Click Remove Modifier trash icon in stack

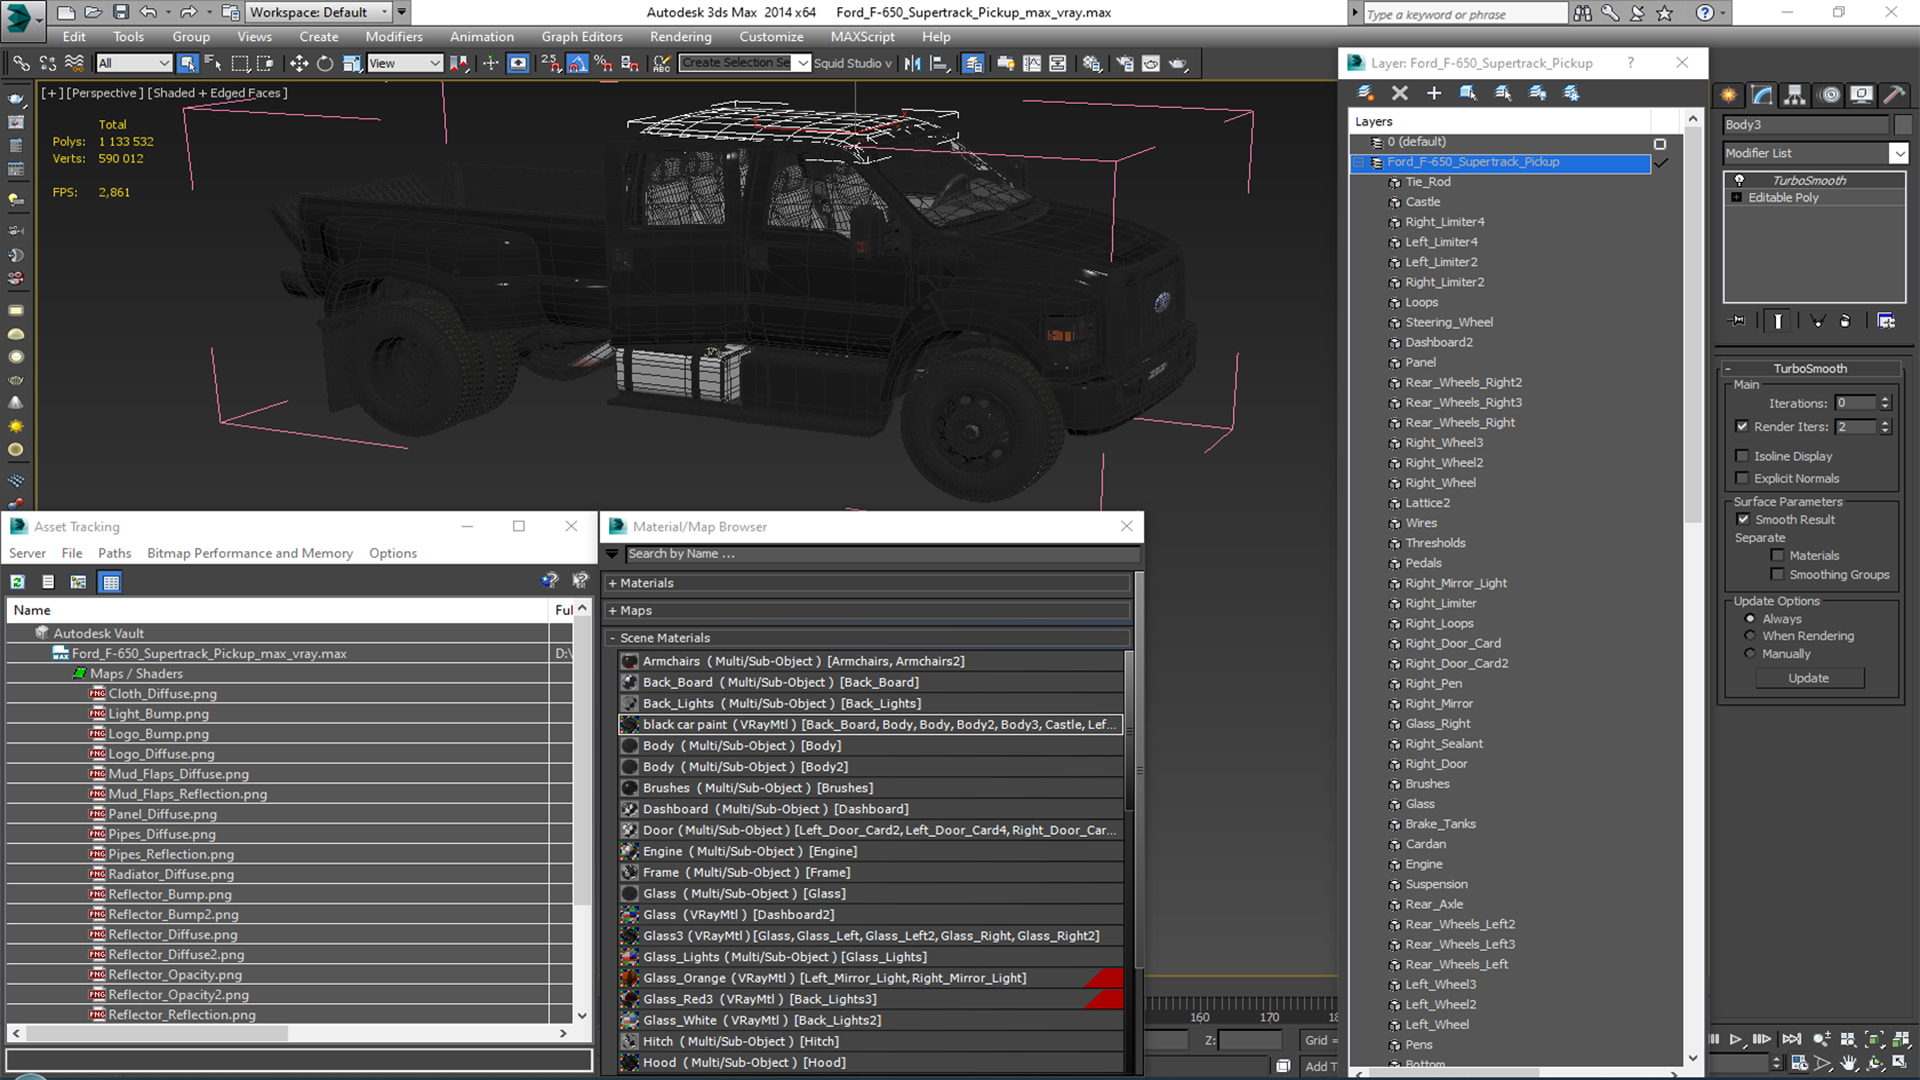[1845, 321]
